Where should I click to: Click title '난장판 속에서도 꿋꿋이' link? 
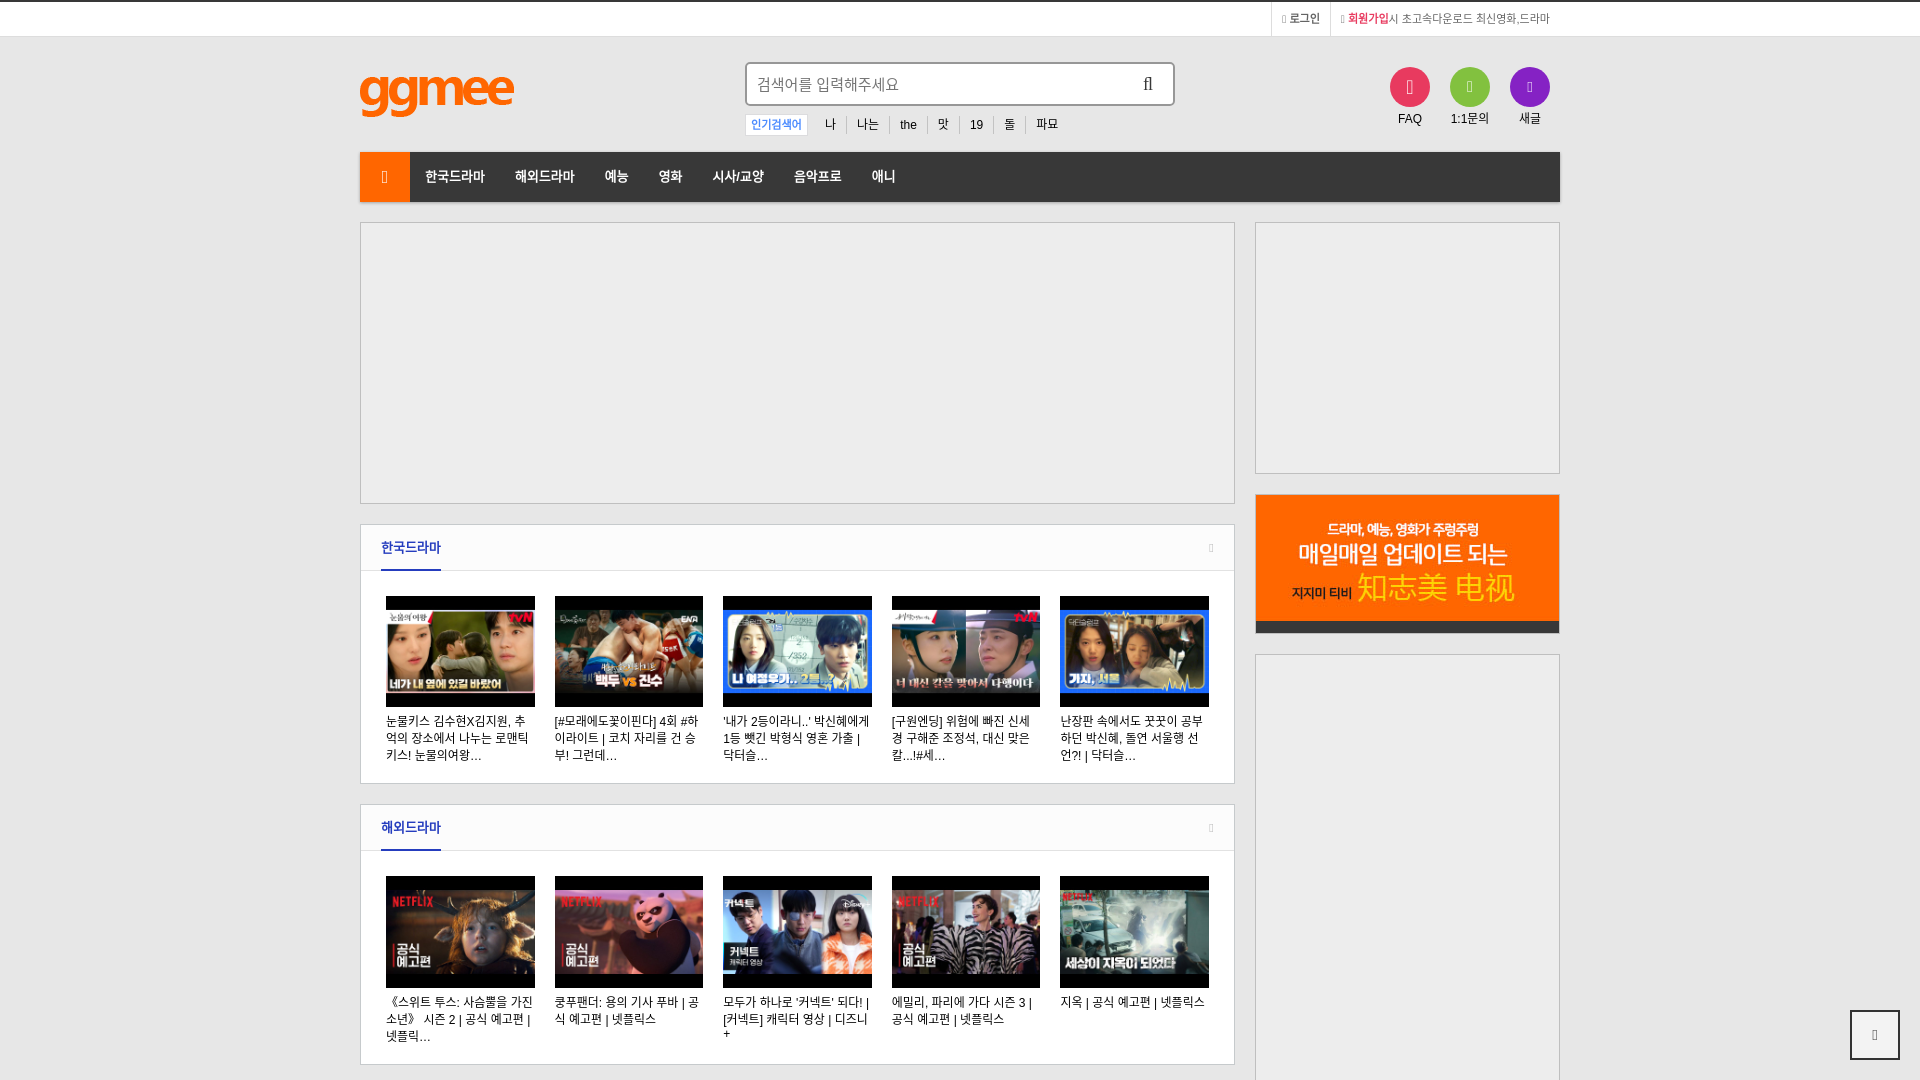1132,738
